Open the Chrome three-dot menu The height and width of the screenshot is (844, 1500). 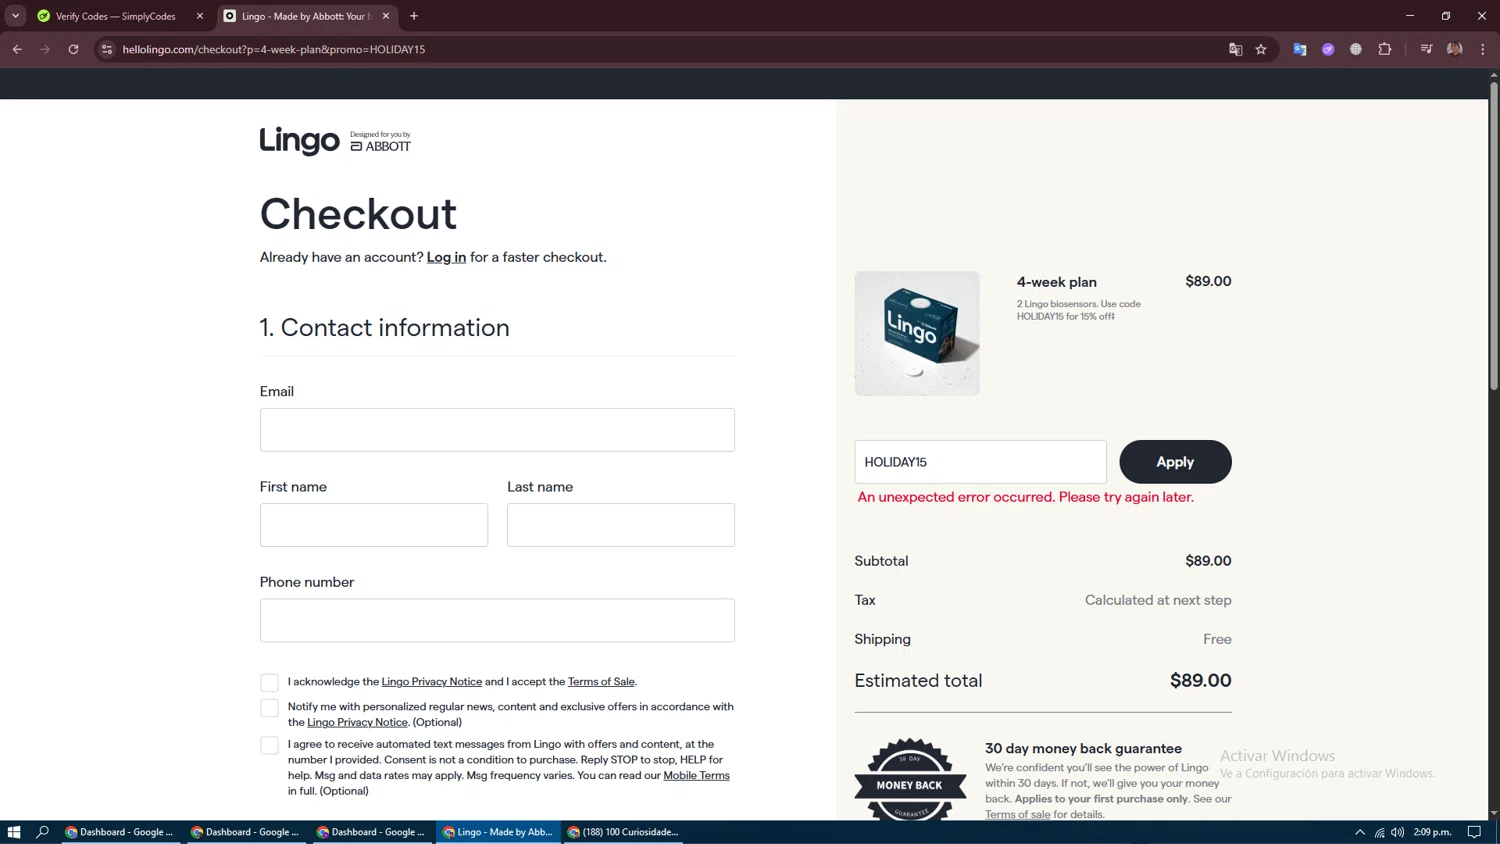click(x=1482, y=49)
